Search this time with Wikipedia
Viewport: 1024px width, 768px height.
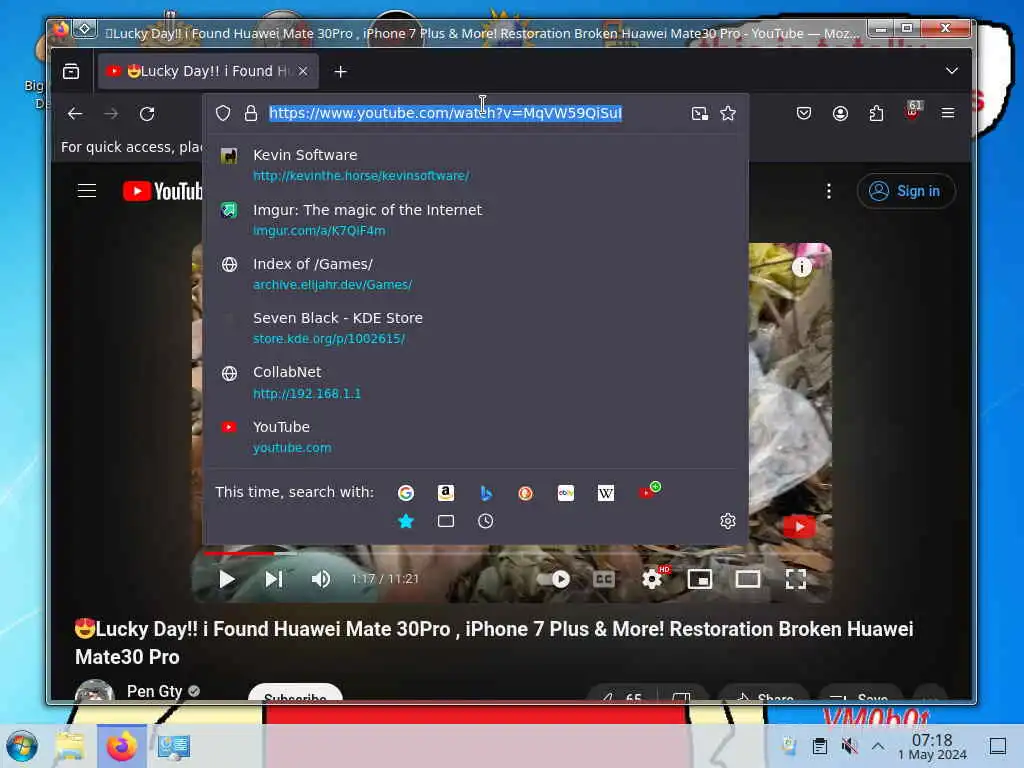pyautogui.click(x=605, y=493)
